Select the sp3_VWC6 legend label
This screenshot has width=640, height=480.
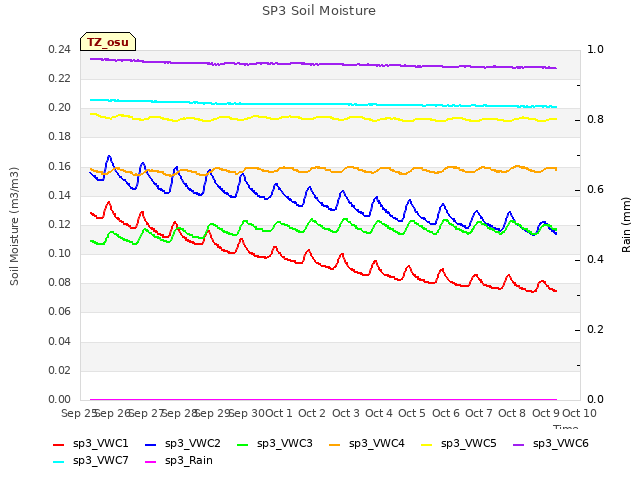pos(560,444)
